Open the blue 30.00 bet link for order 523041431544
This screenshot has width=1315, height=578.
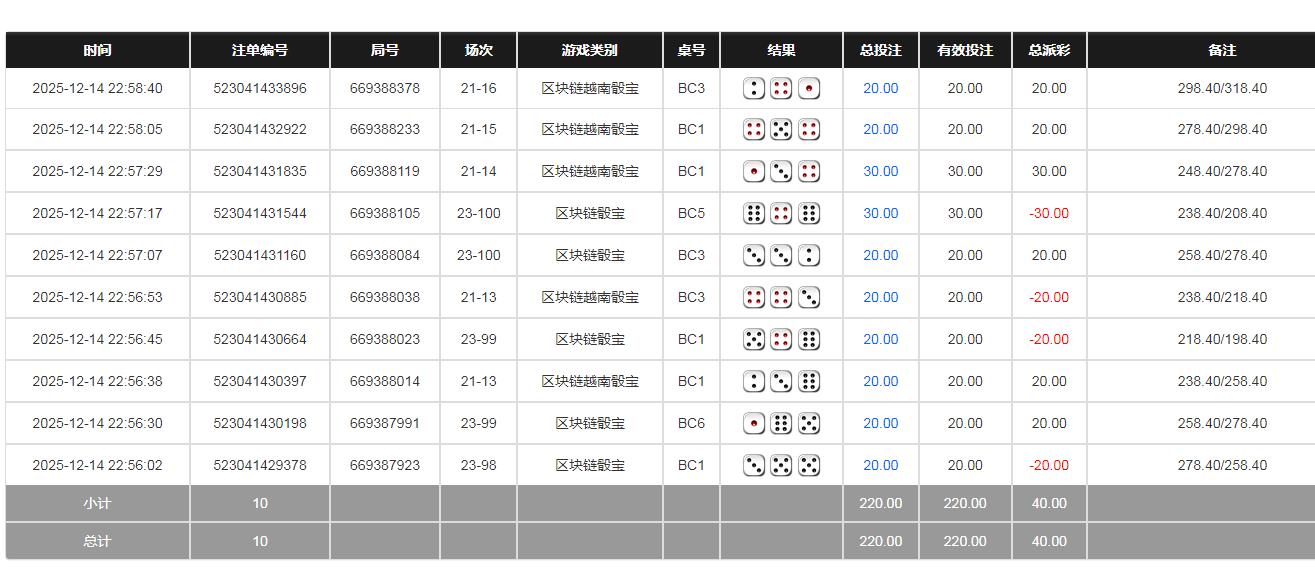click(x=880, y=214)
